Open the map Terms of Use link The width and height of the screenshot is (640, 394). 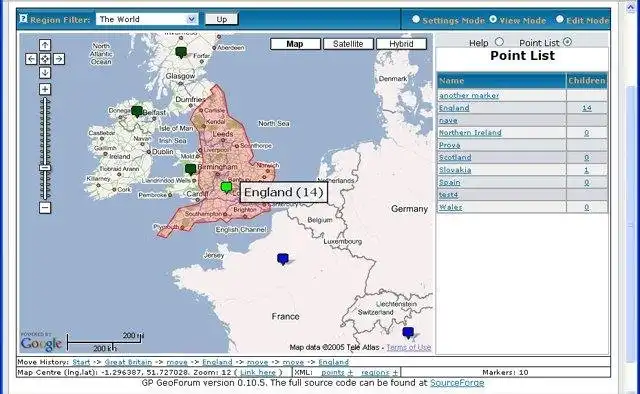409,347
